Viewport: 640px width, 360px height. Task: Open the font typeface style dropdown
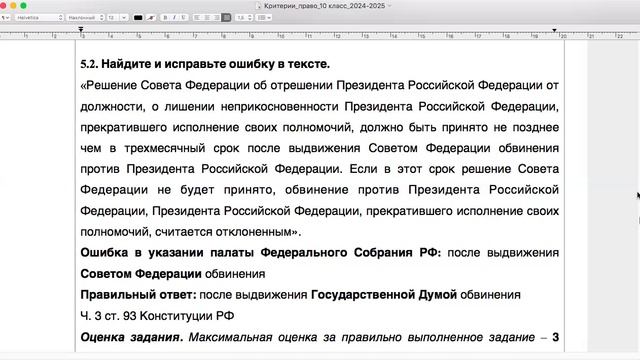tap(85, 18)
